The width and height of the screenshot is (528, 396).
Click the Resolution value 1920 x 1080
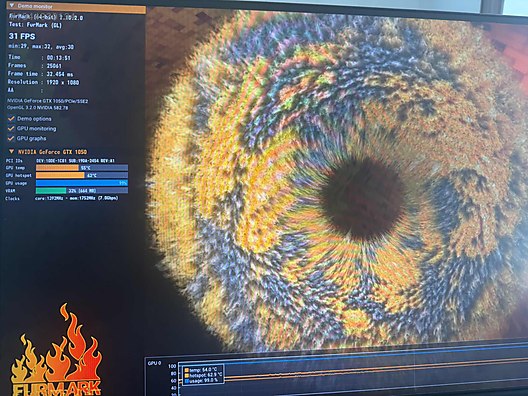pyautogui.click(x=62, y=82)
